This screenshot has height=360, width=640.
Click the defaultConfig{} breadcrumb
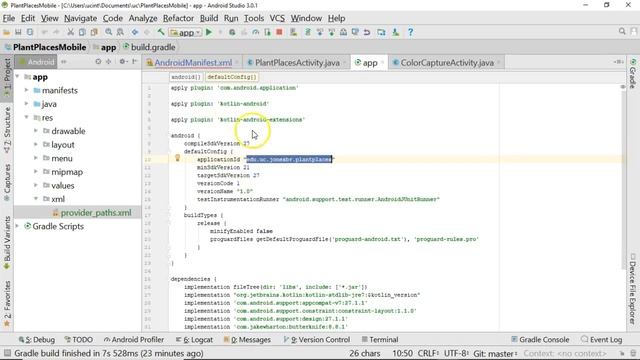click(231, 77)
